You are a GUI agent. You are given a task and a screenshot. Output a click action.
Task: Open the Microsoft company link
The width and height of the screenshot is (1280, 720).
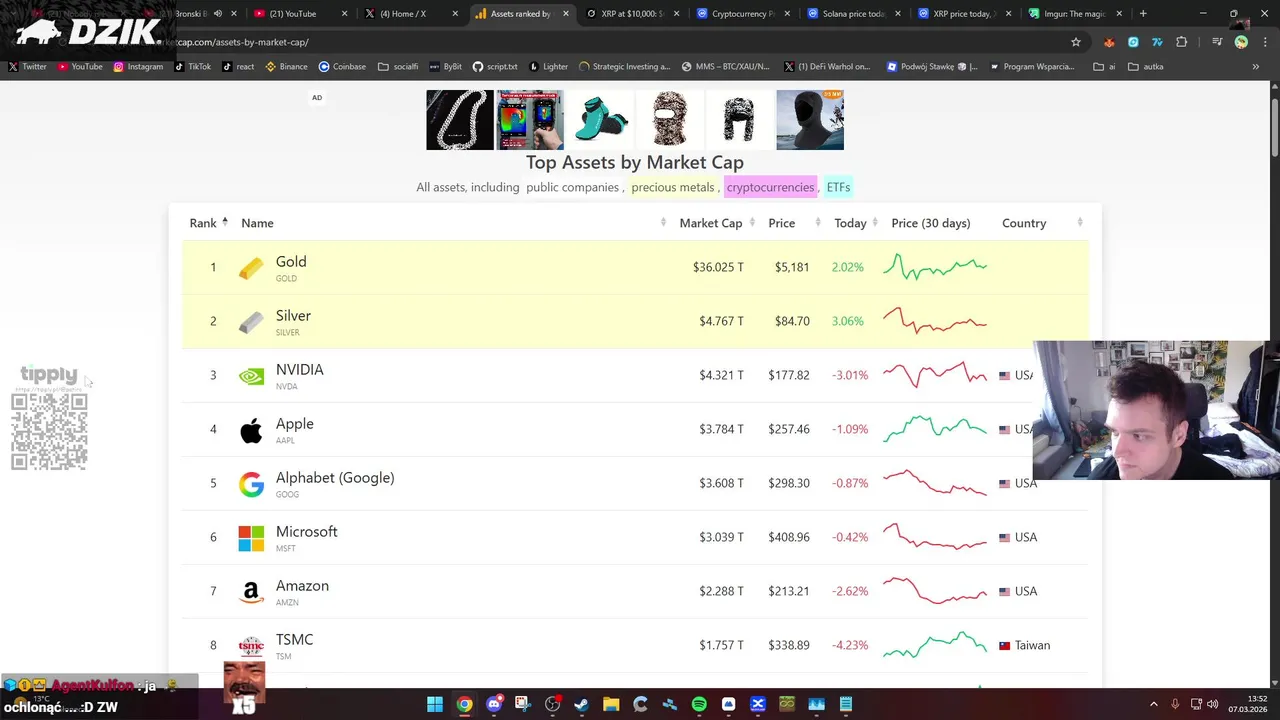click(306, 532)
